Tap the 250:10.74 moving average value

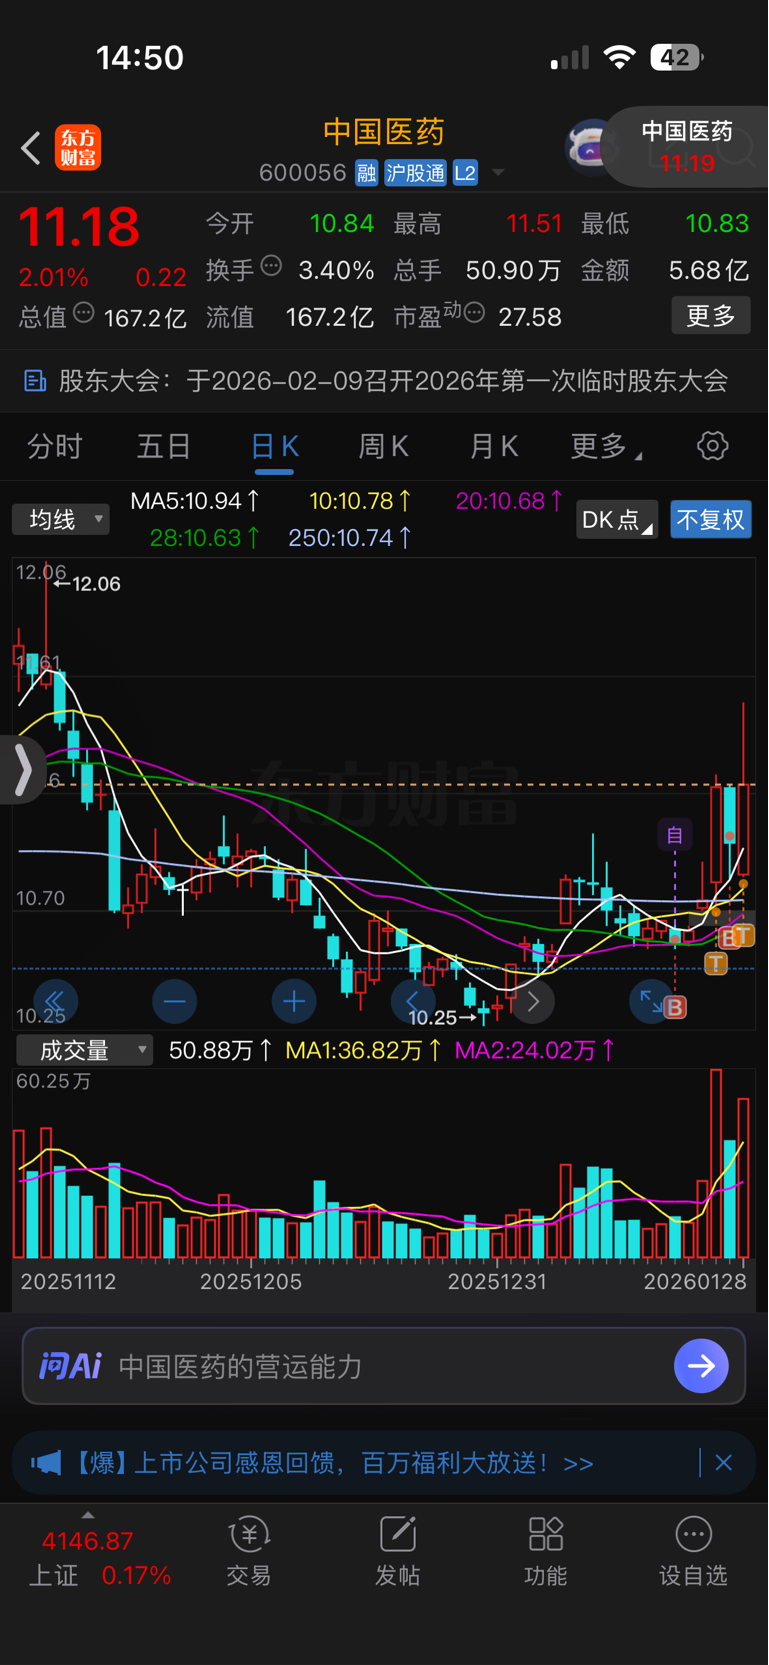pos(350,538)
